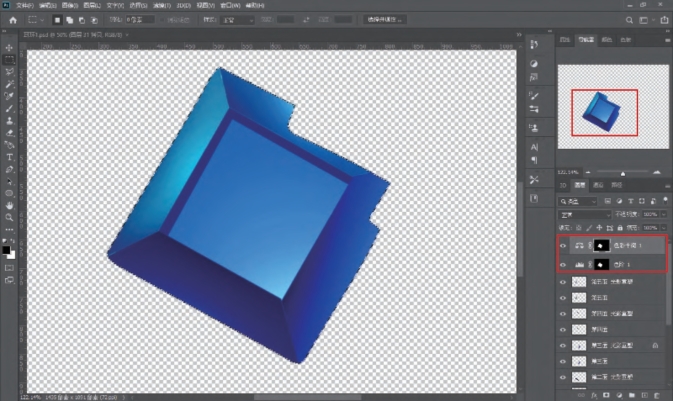Open the layer filter type dropdown
The height and width of the screenshot is (401, 673).
click(578, 201)
